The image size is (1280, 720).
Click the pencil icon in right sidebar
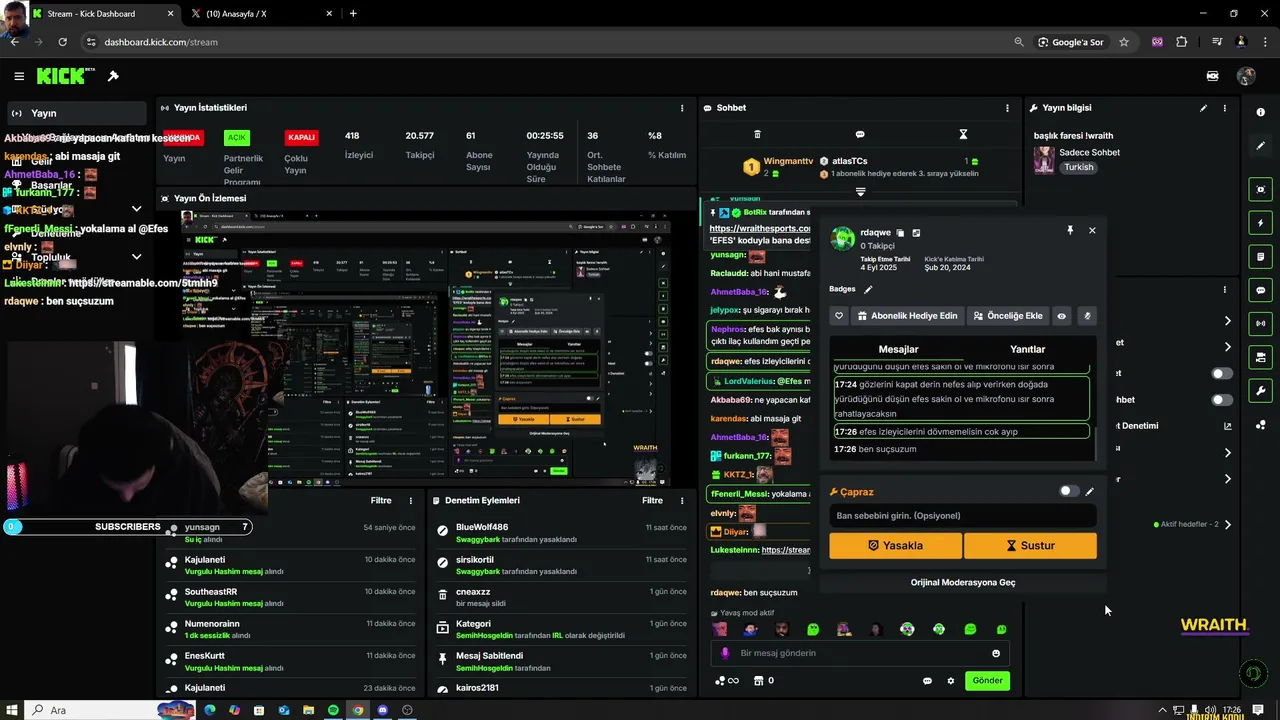(1261, 146)
